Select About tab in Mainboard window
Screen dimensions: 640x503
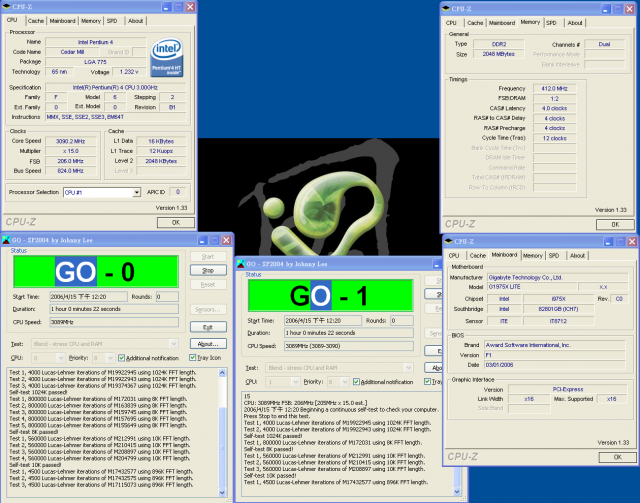pos(577,256)
